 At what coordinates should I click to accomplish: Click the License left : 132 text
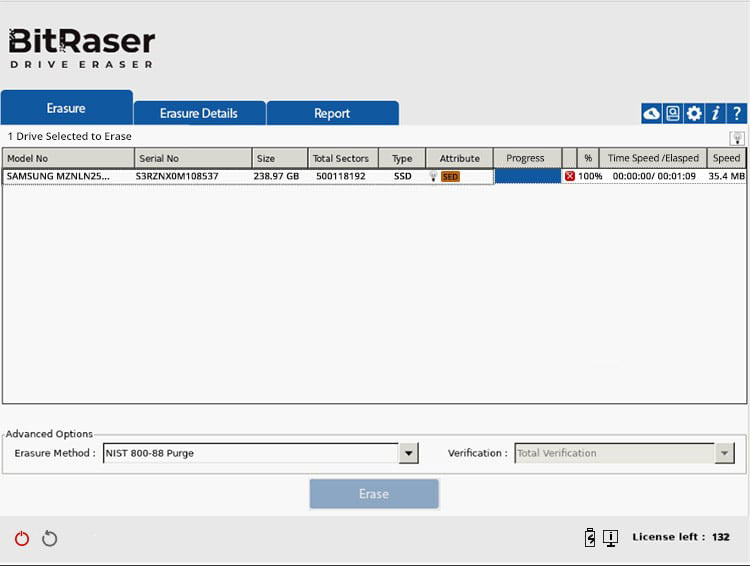click(681, 537)
